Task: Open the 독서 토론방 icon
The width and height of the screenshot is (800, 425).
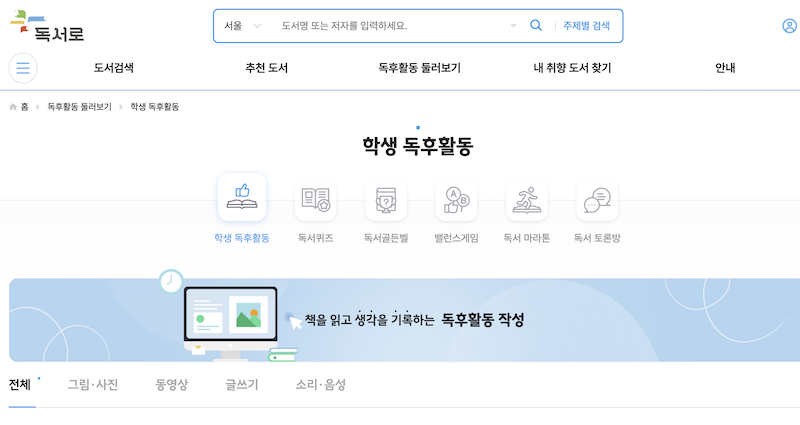Action: 597,201
